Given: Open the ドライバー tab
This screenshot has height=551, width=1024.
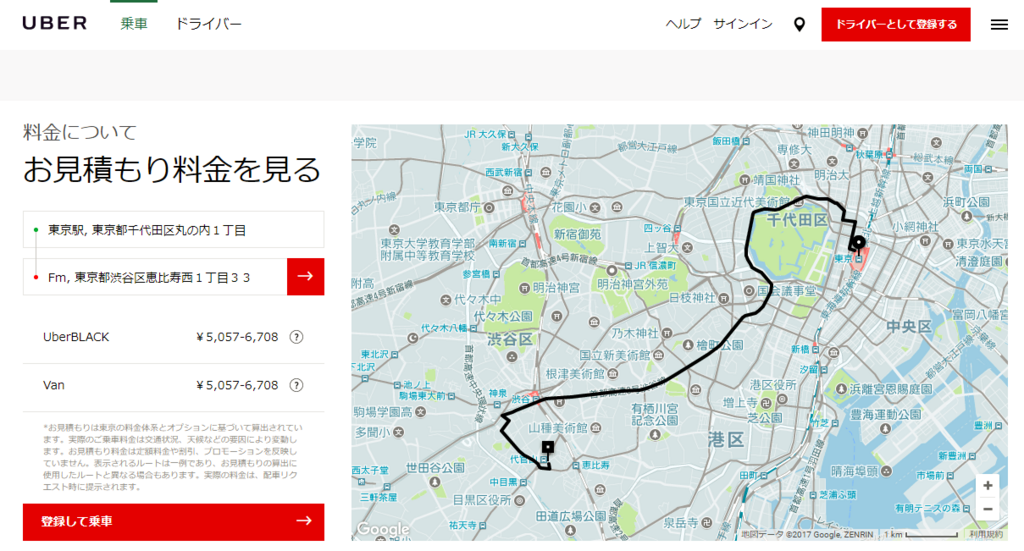Looking at the screenshot, I should (208, 24).
